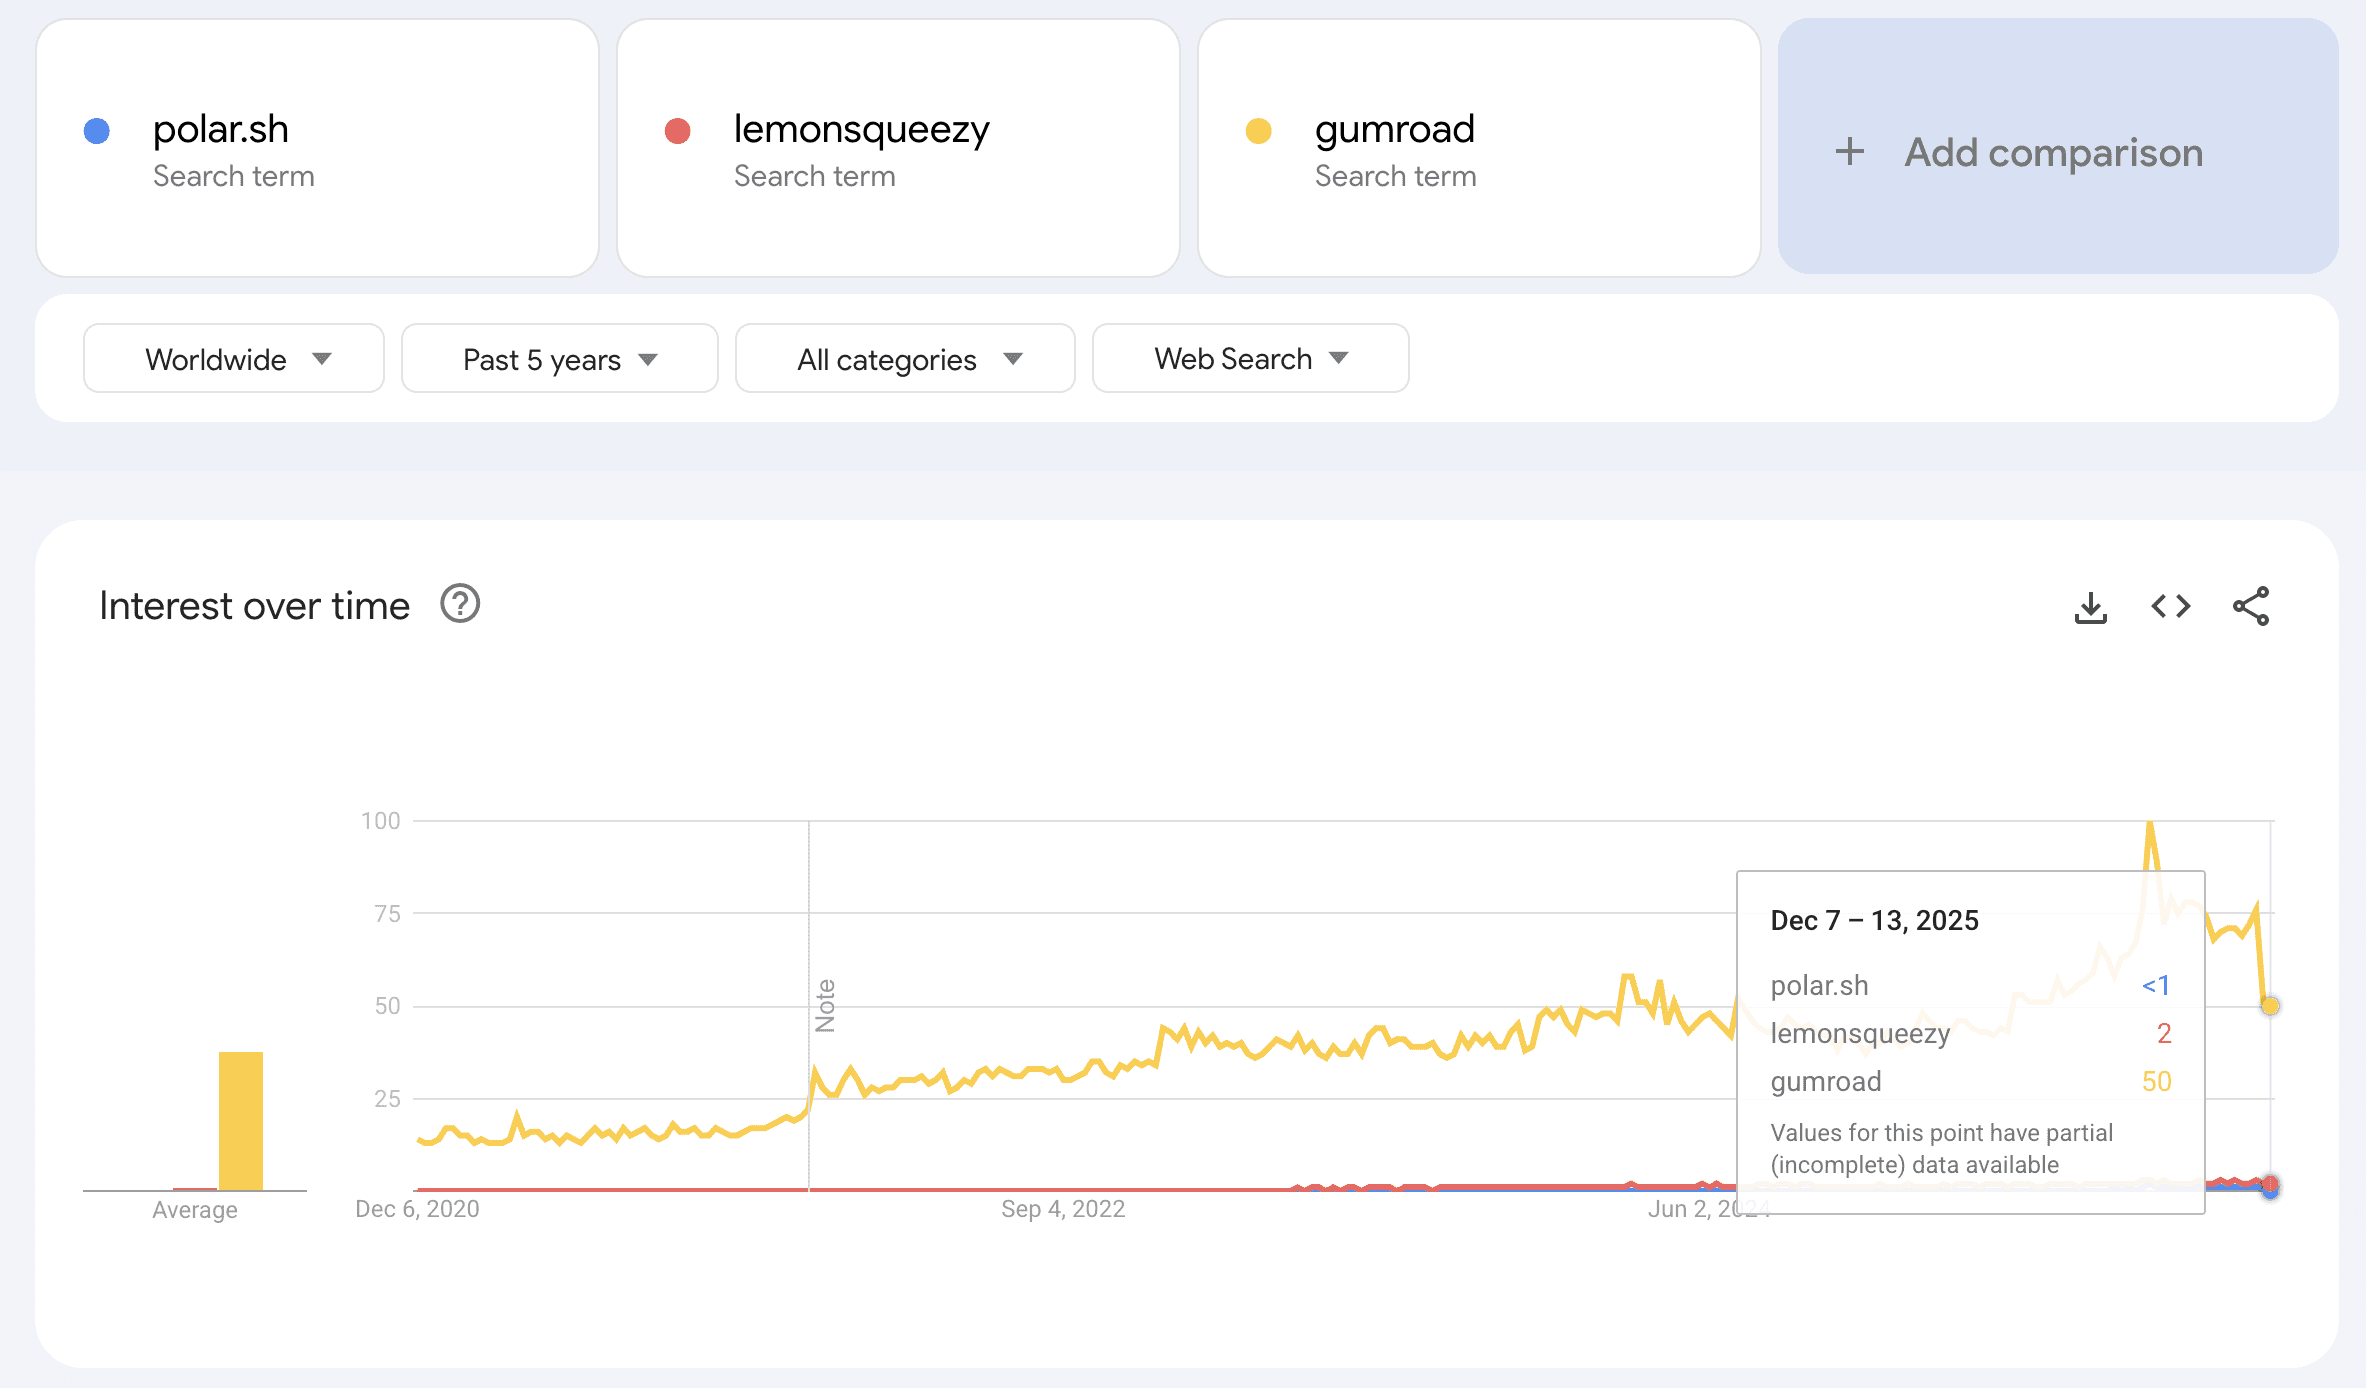Download the Interest over time data as CSV

(2090, 606)
